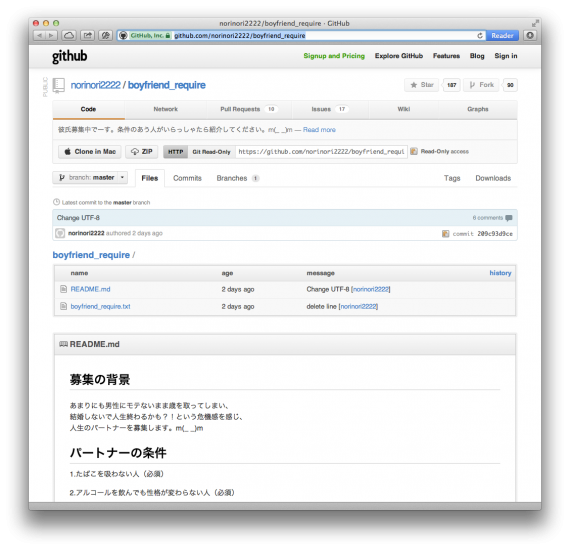The image size is (570, 550).
Task: Open boyfriend_require.txt file
Action: [x=100, y=306]
